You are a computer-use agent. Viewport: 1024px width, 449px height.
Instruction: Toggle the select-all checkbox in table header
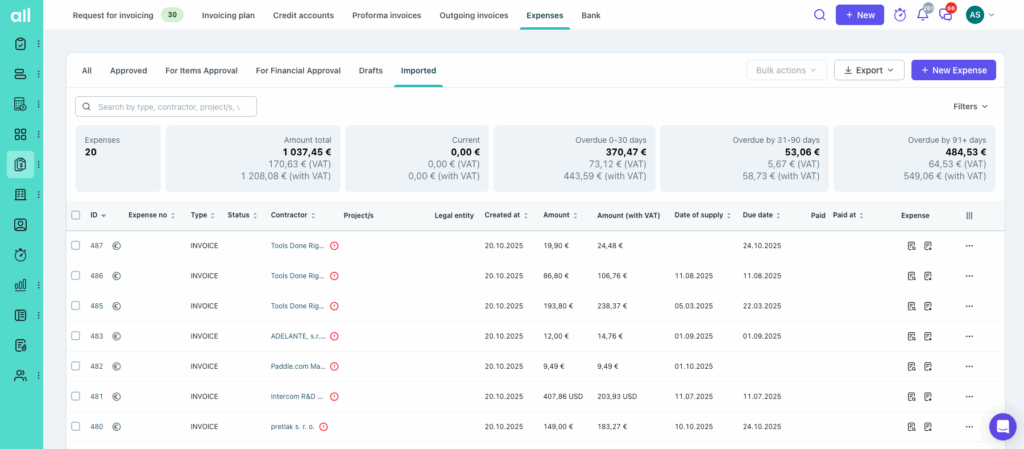[75, 215]
